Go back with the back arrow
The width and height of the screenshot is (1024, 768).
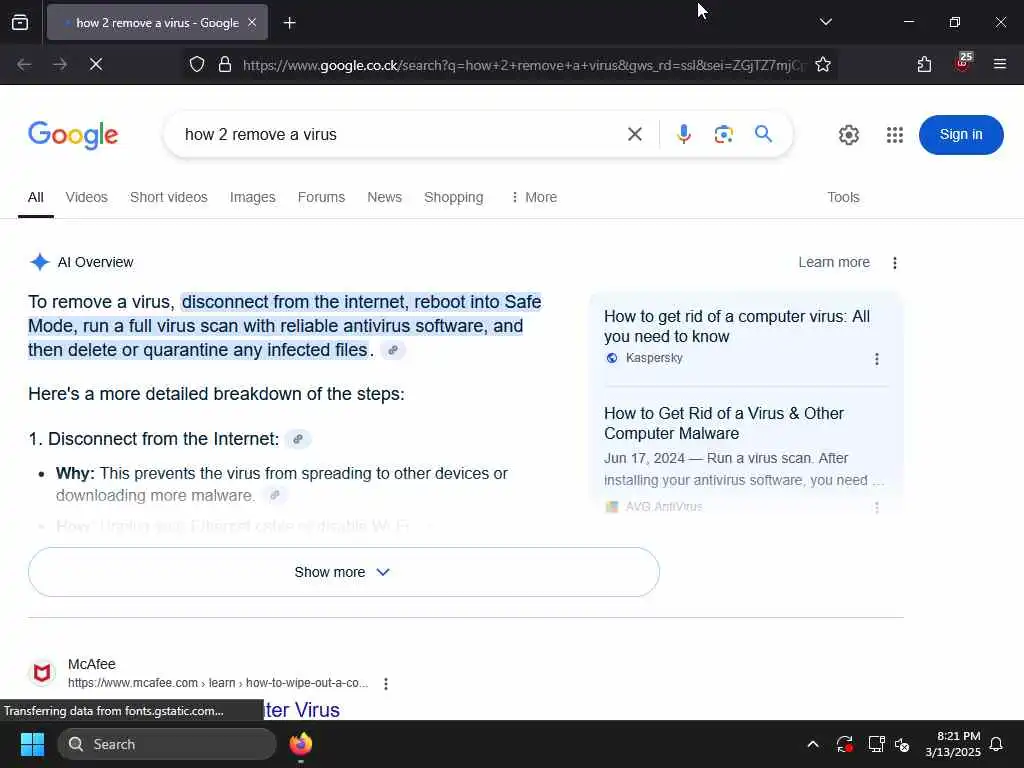[x=24, y=64]
